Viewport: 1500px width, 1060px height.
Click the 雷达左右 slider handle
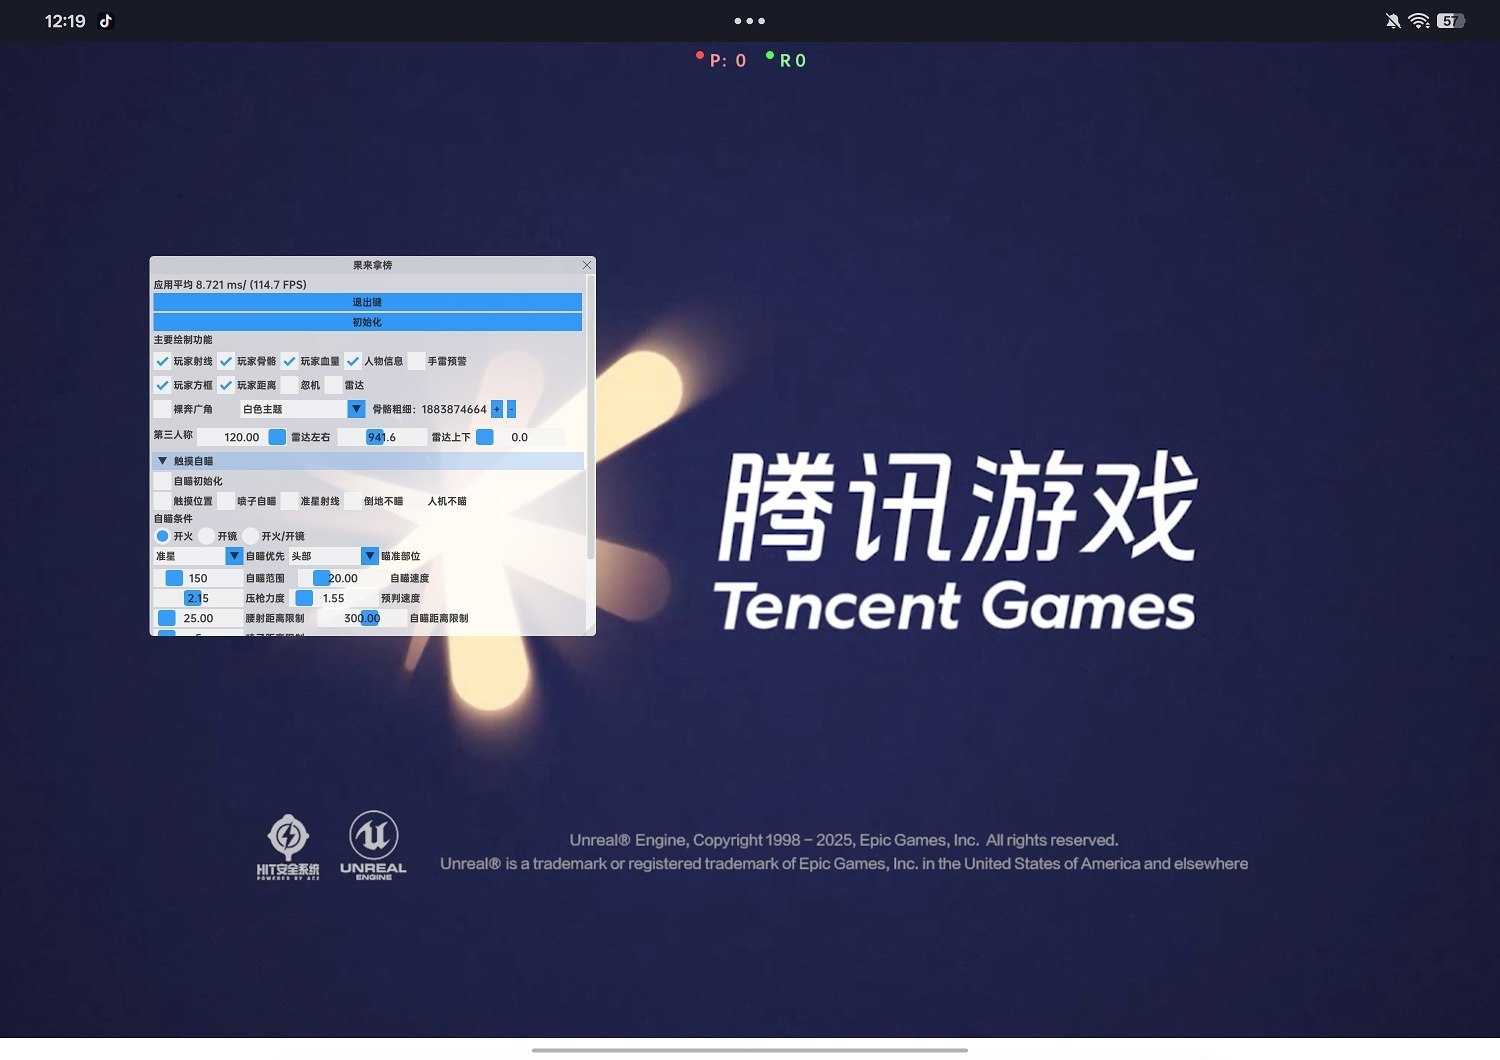point(376,437)
